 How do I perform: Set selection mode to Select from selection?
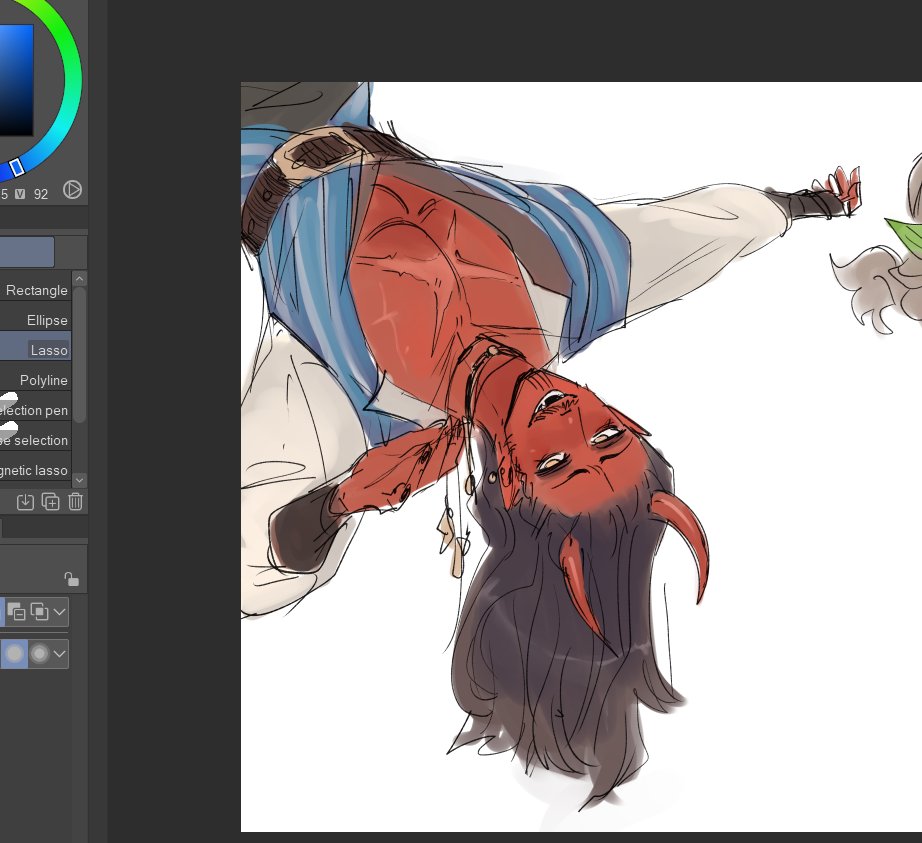point(39,612)
